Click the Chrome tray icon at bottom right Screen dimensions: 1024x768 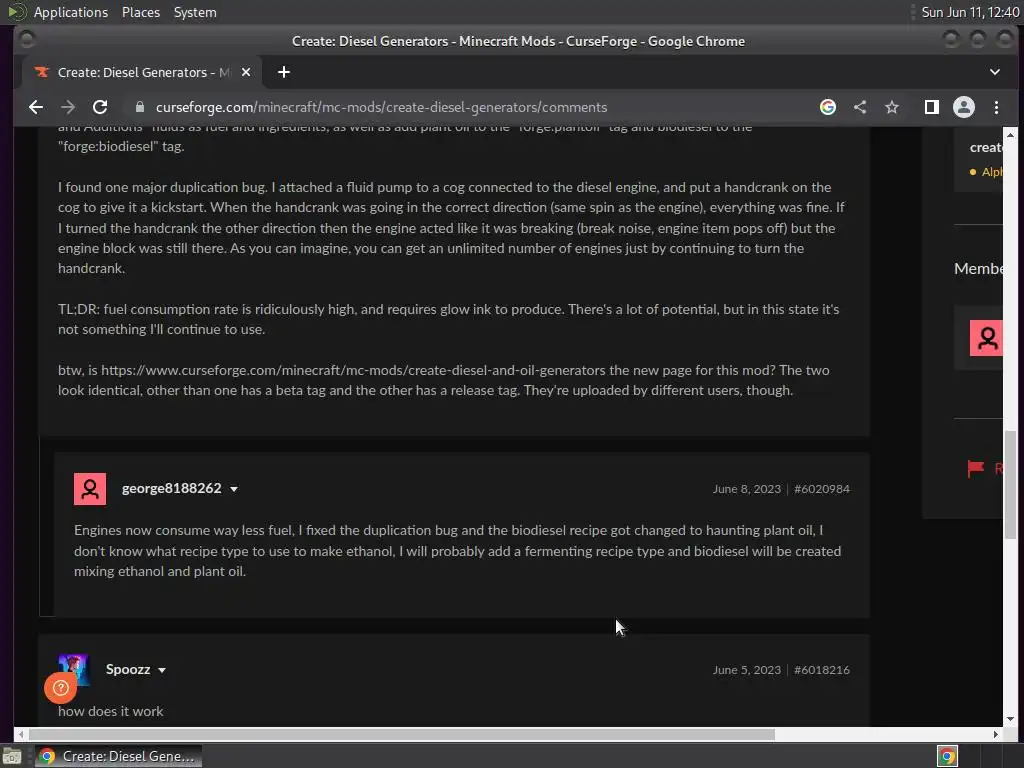[947, 756]
